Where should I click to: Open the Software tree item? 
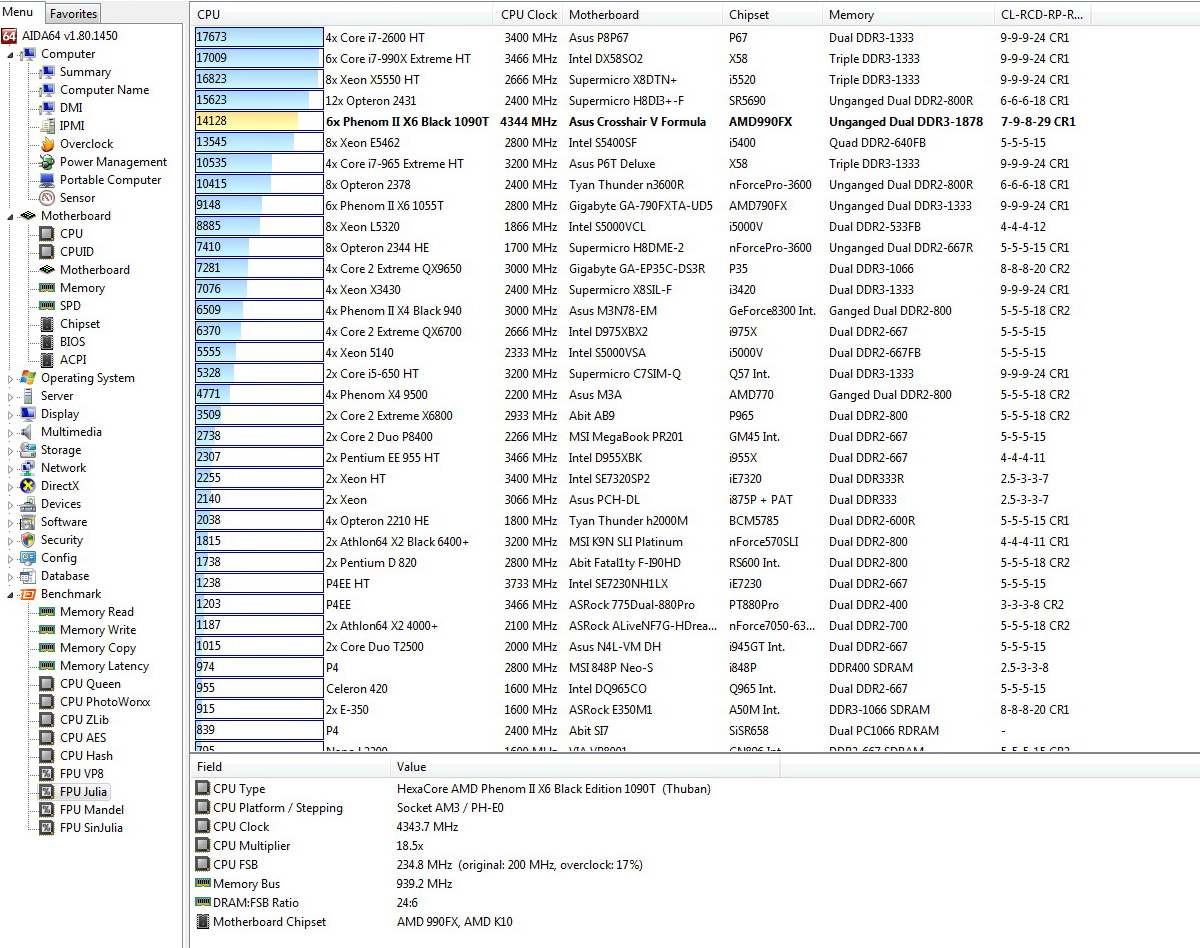pos(64,522)
